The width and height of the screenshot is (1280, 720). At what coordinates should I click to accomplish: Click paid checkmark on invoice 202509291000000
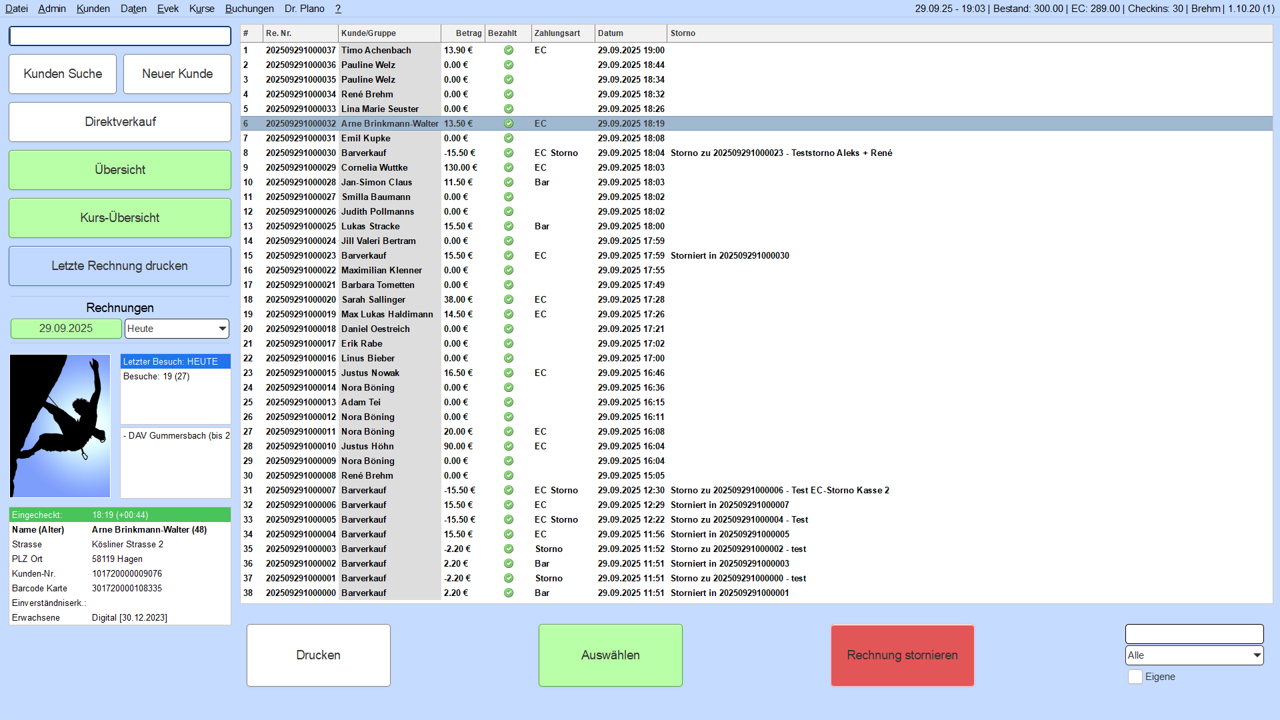point(508,593)
